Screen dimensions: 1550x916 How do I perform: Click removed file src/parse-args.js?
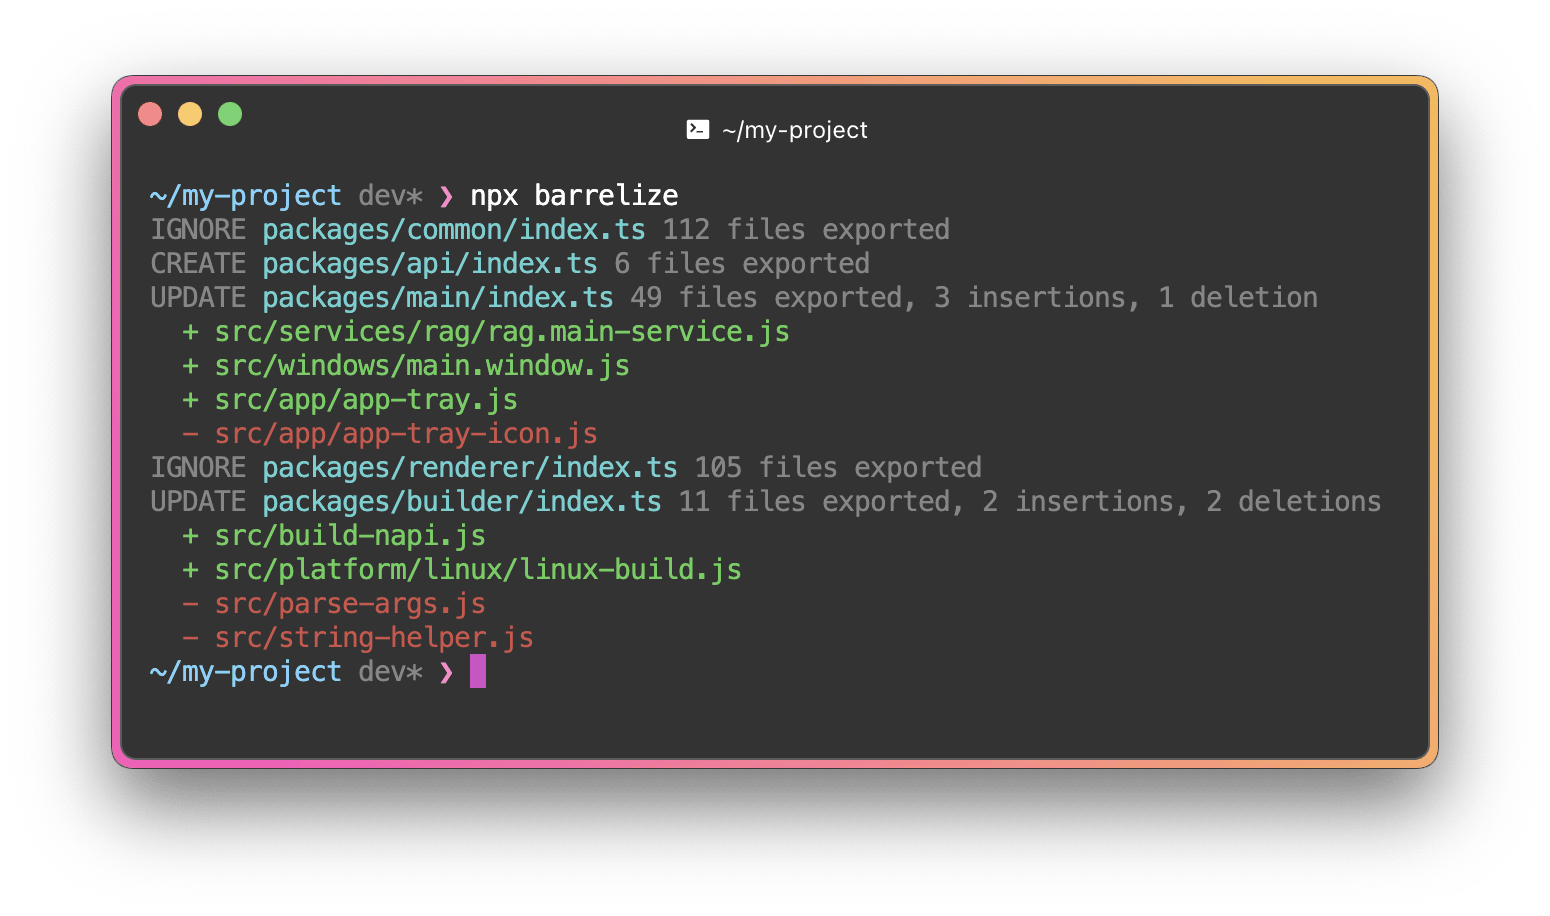[x=350, y=603]
